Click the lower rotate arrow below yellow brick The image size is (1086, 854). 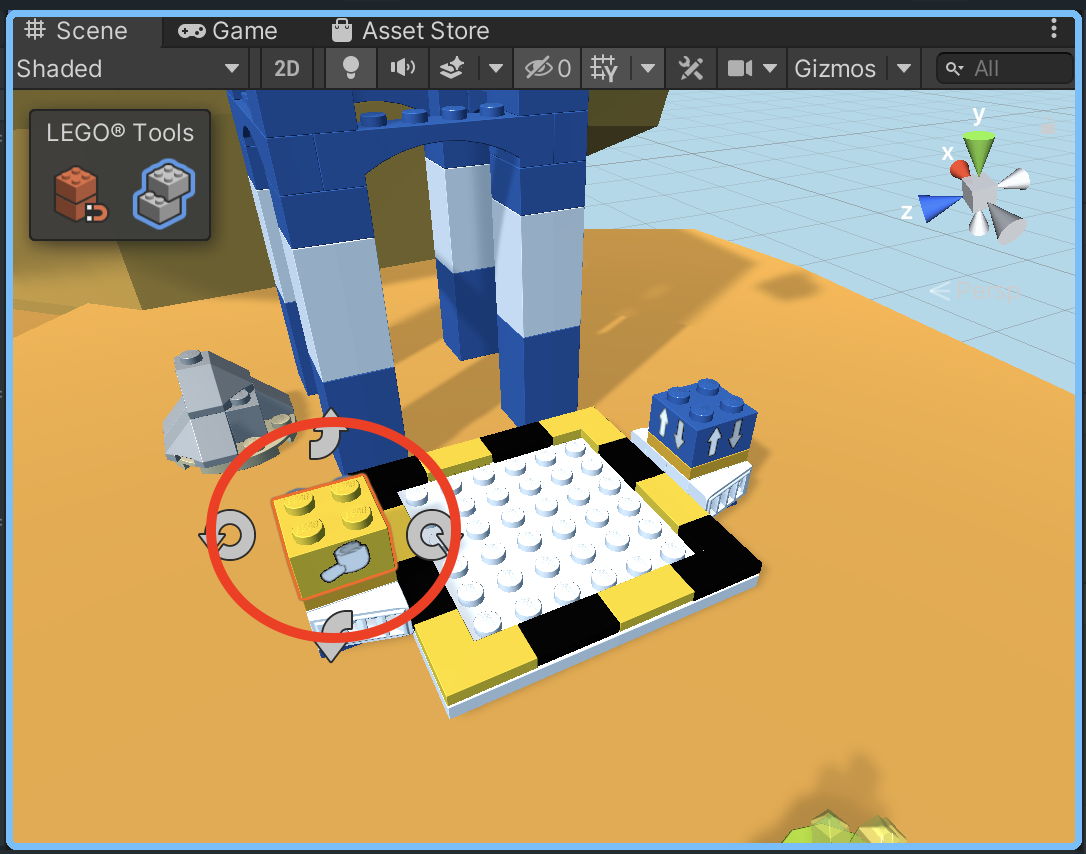click(335, 634)
